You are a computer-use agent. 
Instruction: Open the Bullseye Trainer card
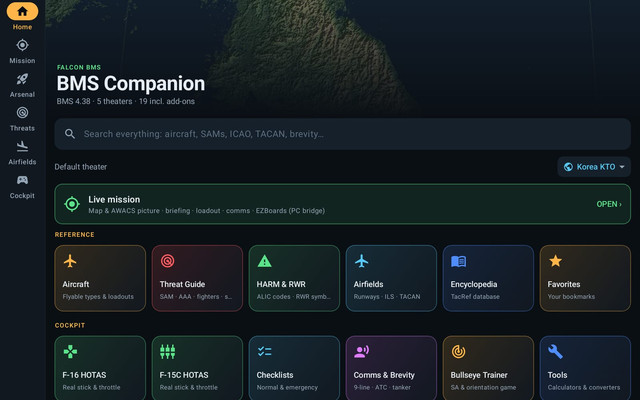pos(488,368)
